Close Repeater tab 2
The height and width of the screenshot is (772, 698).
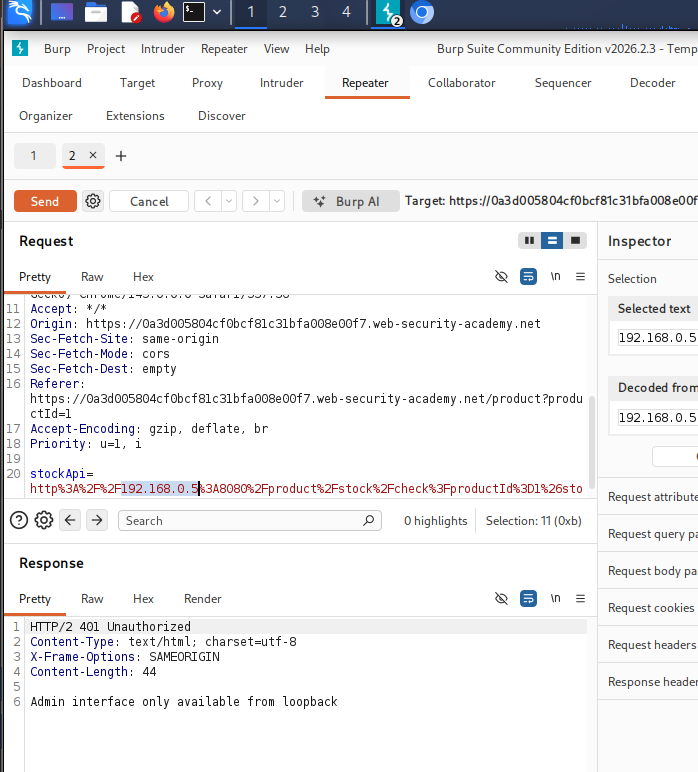pyautogui.click(x=93, y=155)
